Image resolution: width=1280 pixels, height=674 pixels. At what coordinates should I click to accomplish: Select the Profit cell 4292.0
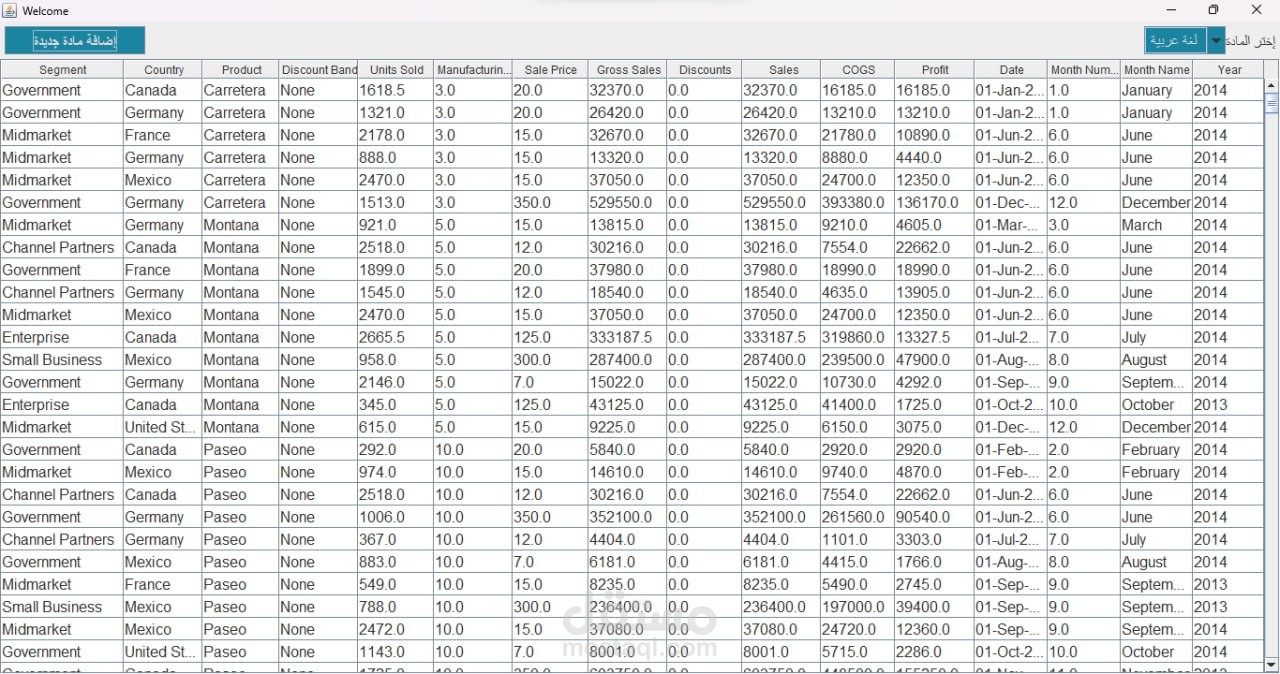coord(934,382)
